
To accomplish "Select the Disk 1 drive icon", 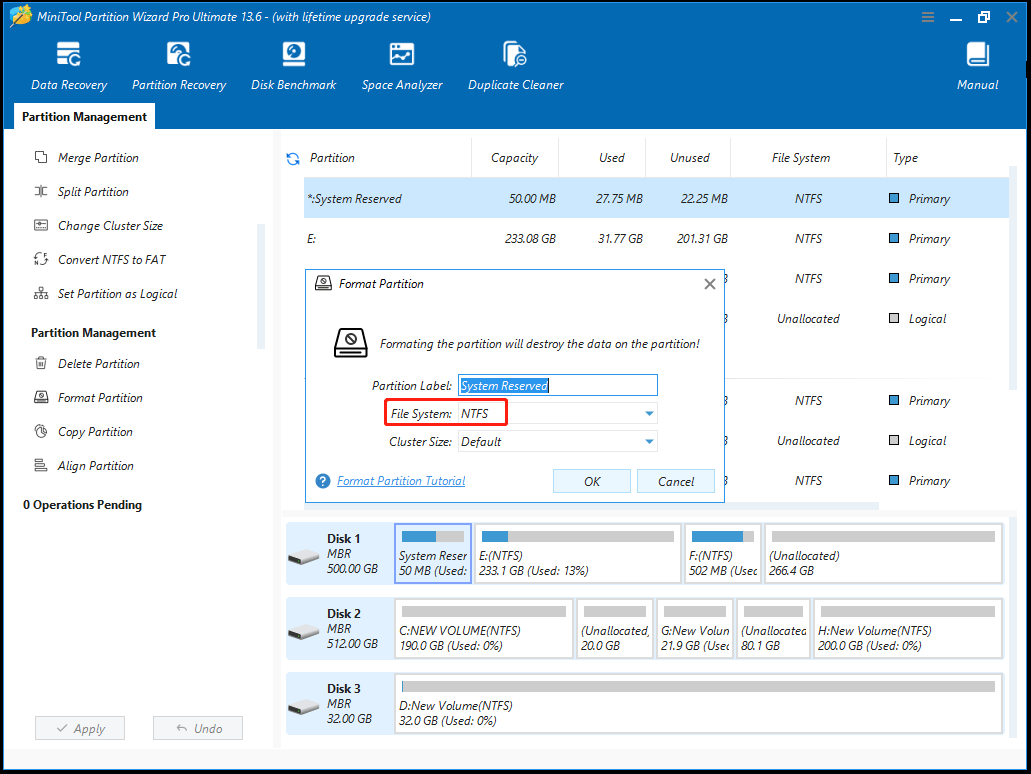I will tap(304, 557).
